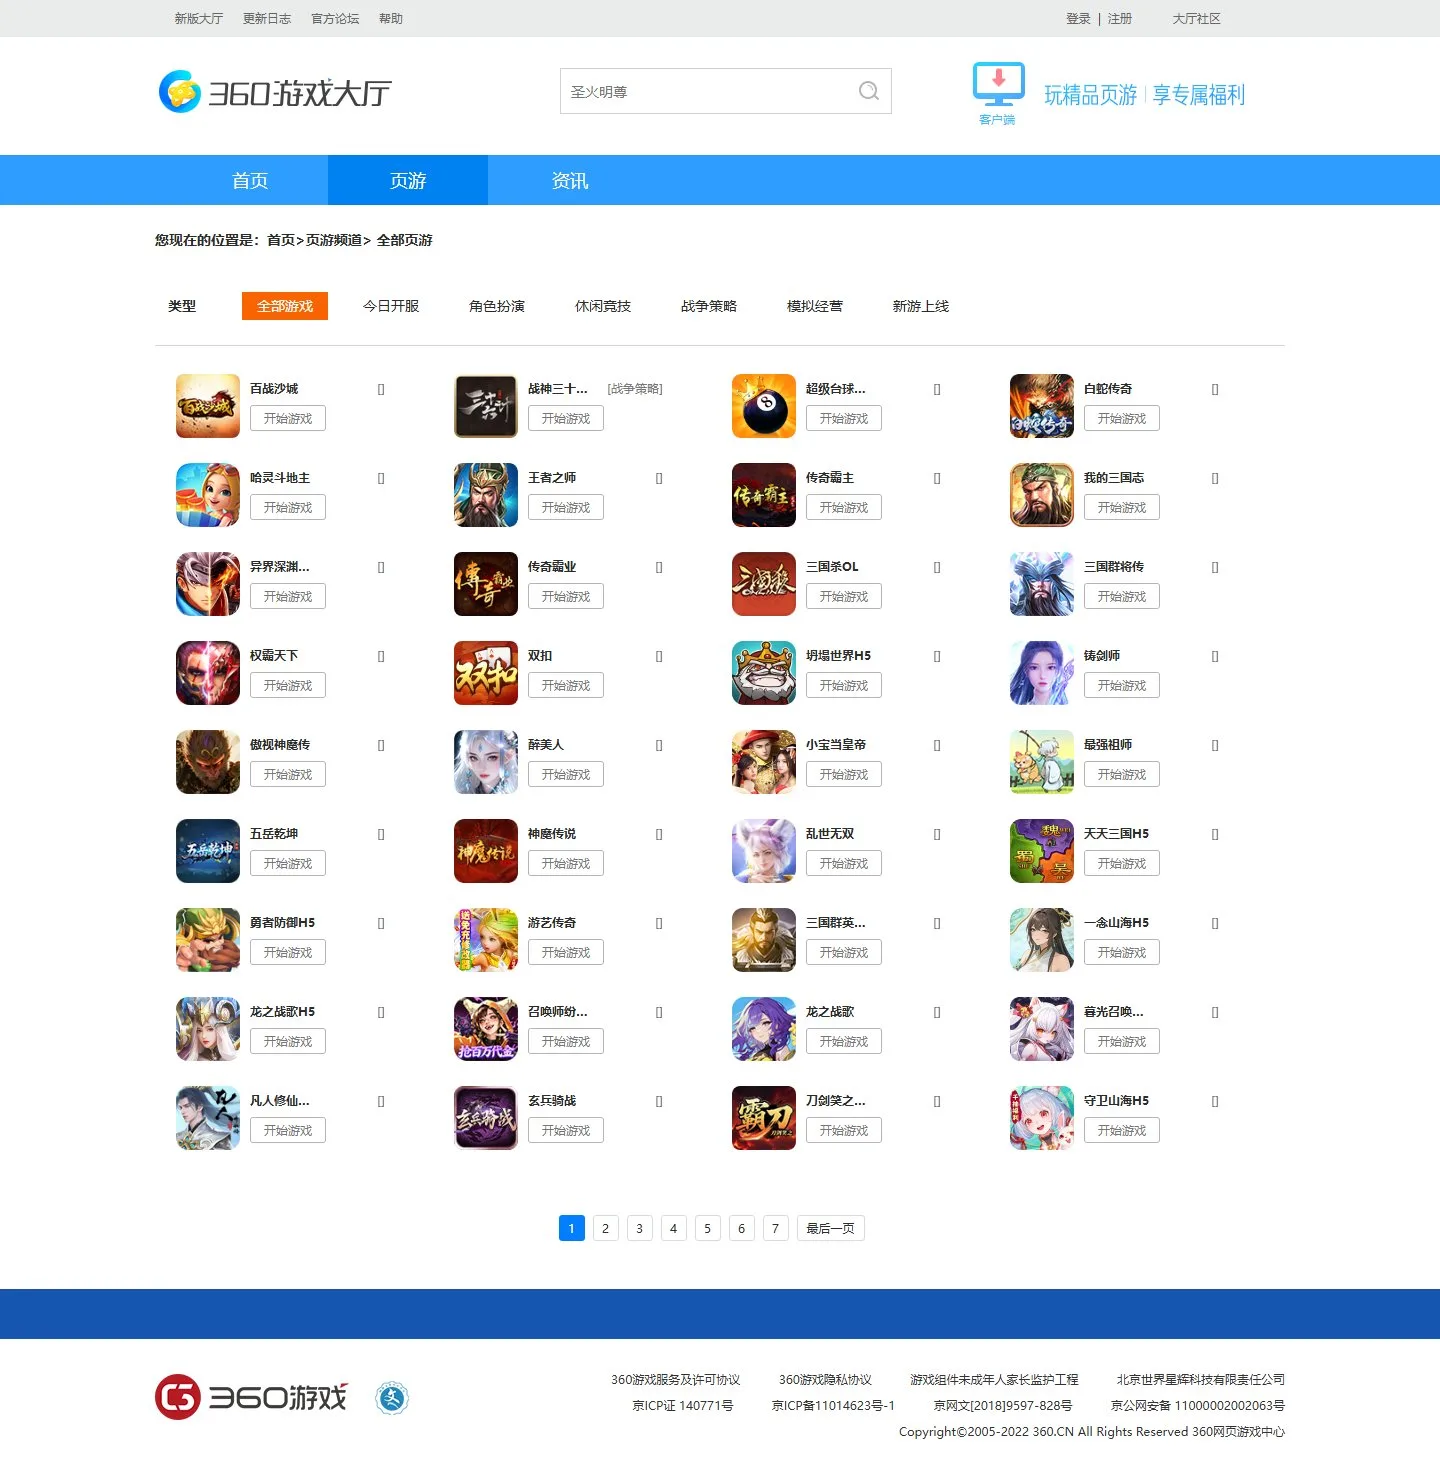Click 页游频道 in the breadcrumb
Image resolution: width=1440 pixels, height=1465 pixels.
pyautogui.click(x=333, y=240)
